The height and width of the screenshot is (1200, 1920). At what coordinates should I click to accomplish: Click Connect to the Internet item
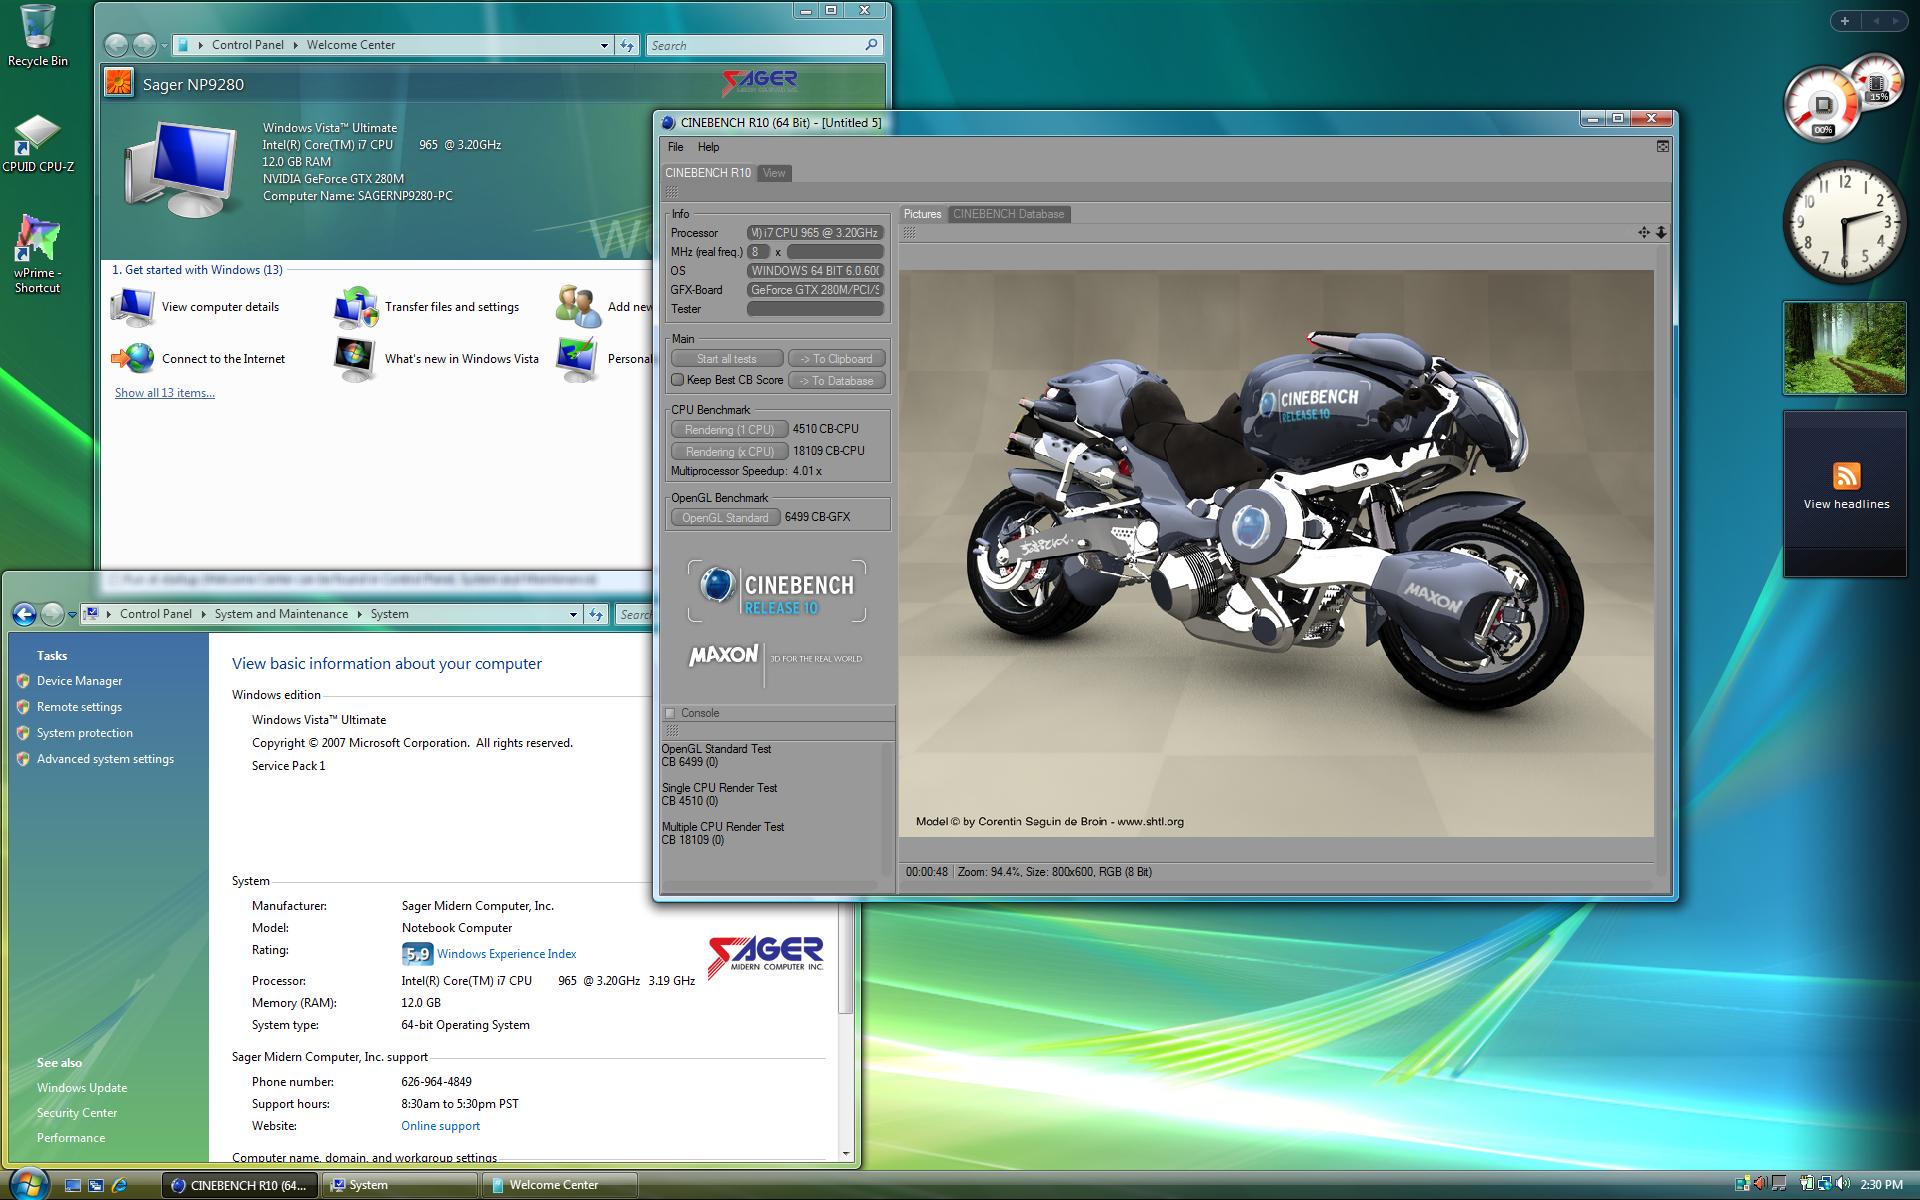(x=198, y=359)
